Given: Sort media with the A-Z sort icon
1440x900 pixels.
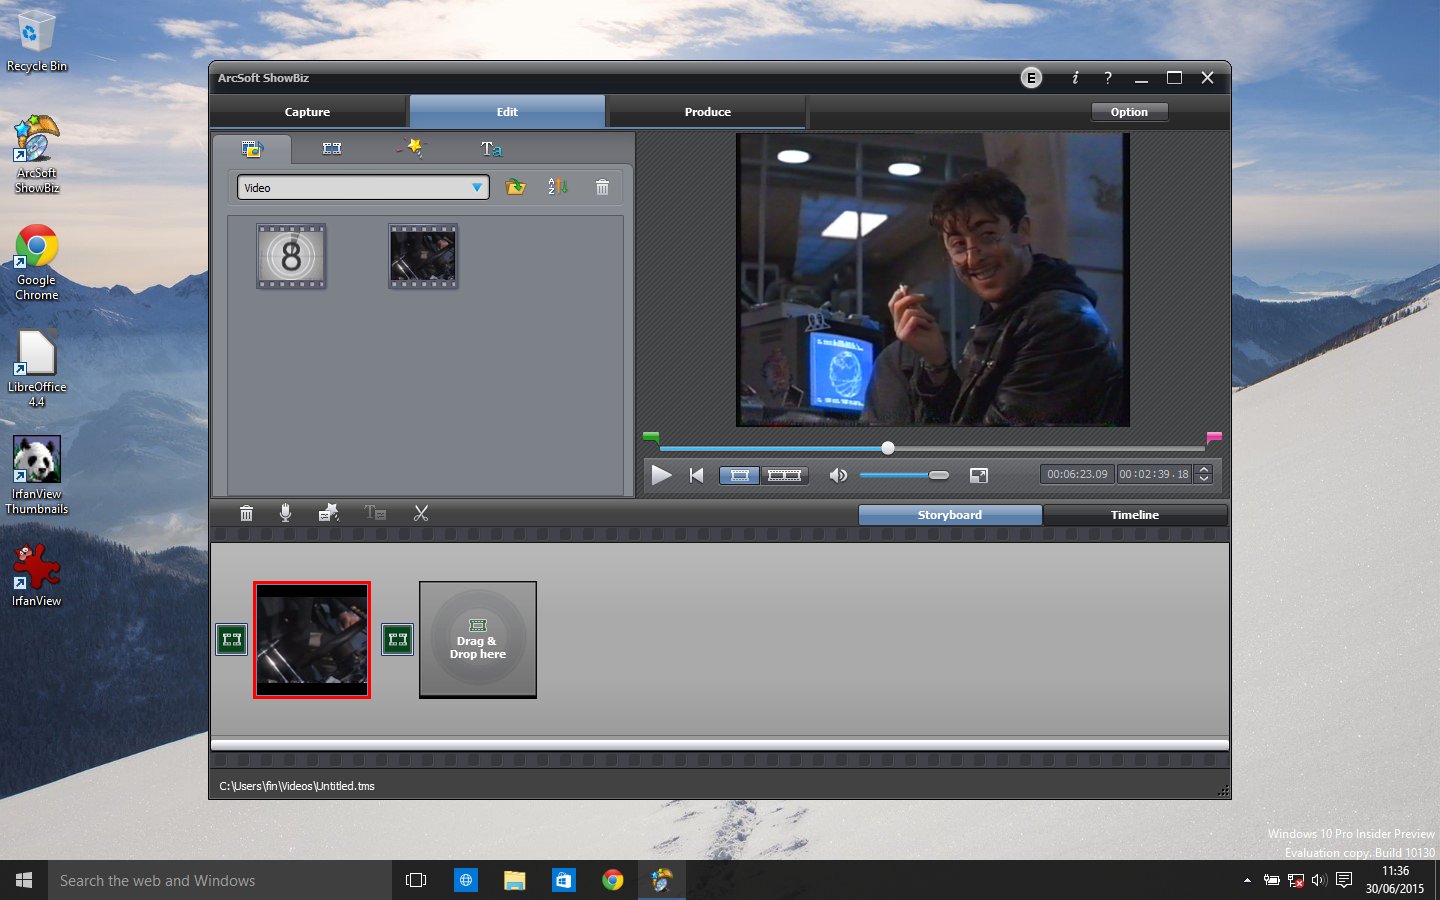Looking at the screenshot, I should coord(557,187).
